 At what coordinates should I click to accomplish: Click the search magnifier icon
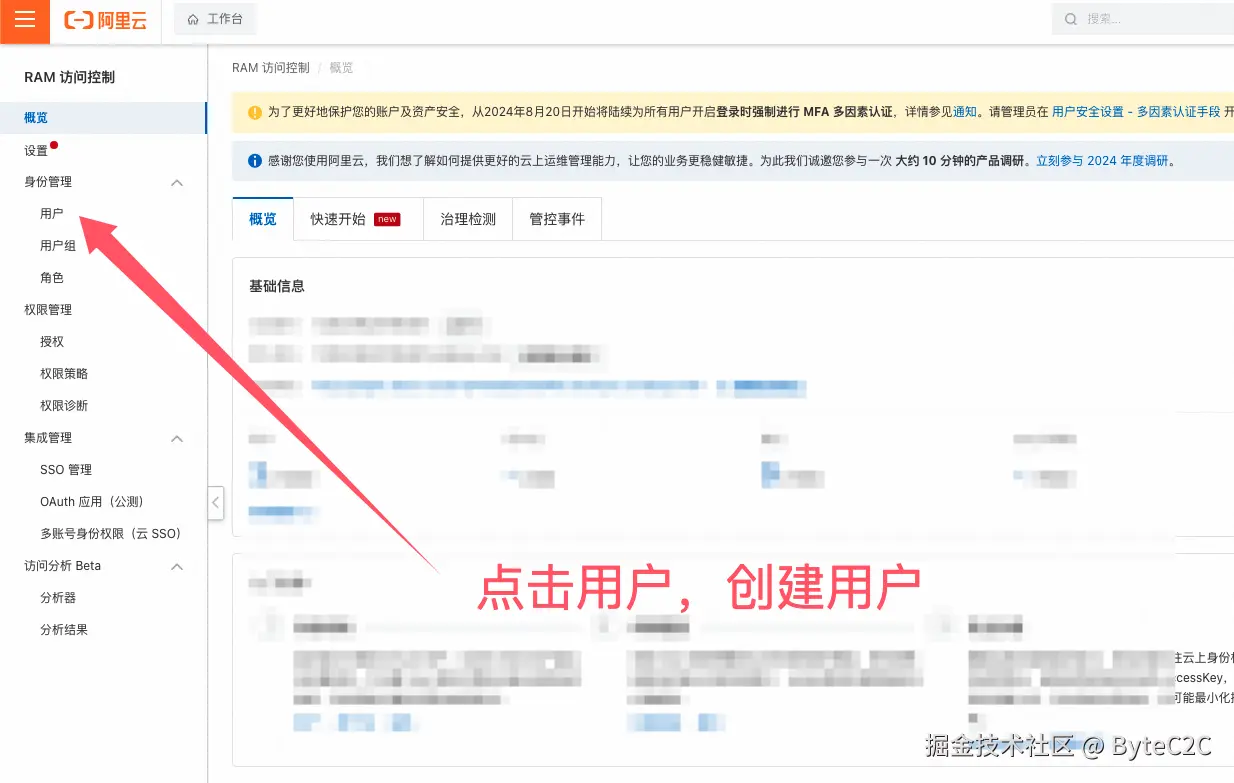pyautogui.click(x=1071, y=19)
